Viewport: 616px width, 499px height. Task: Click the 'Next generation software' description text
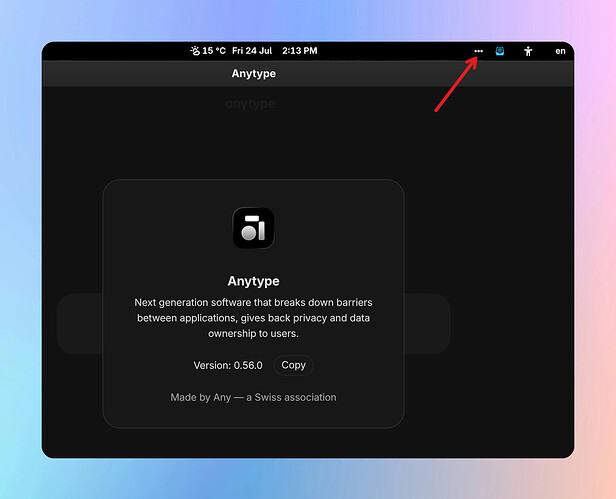[253, 318]
